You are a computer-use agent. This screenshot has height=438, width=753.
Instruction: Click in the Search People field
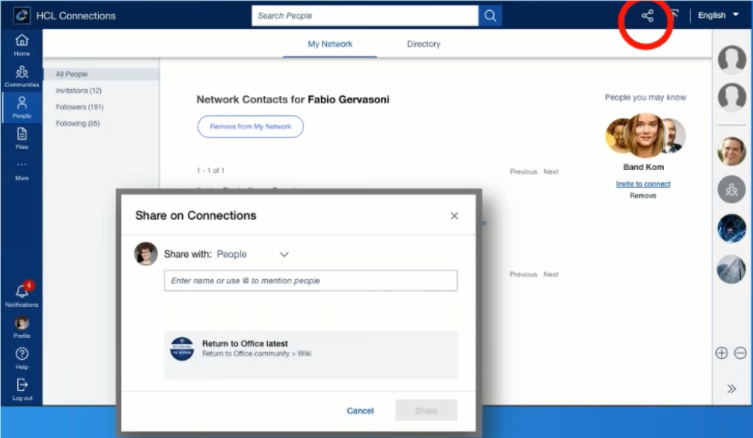pyautogui.click(x=365, y=16)
